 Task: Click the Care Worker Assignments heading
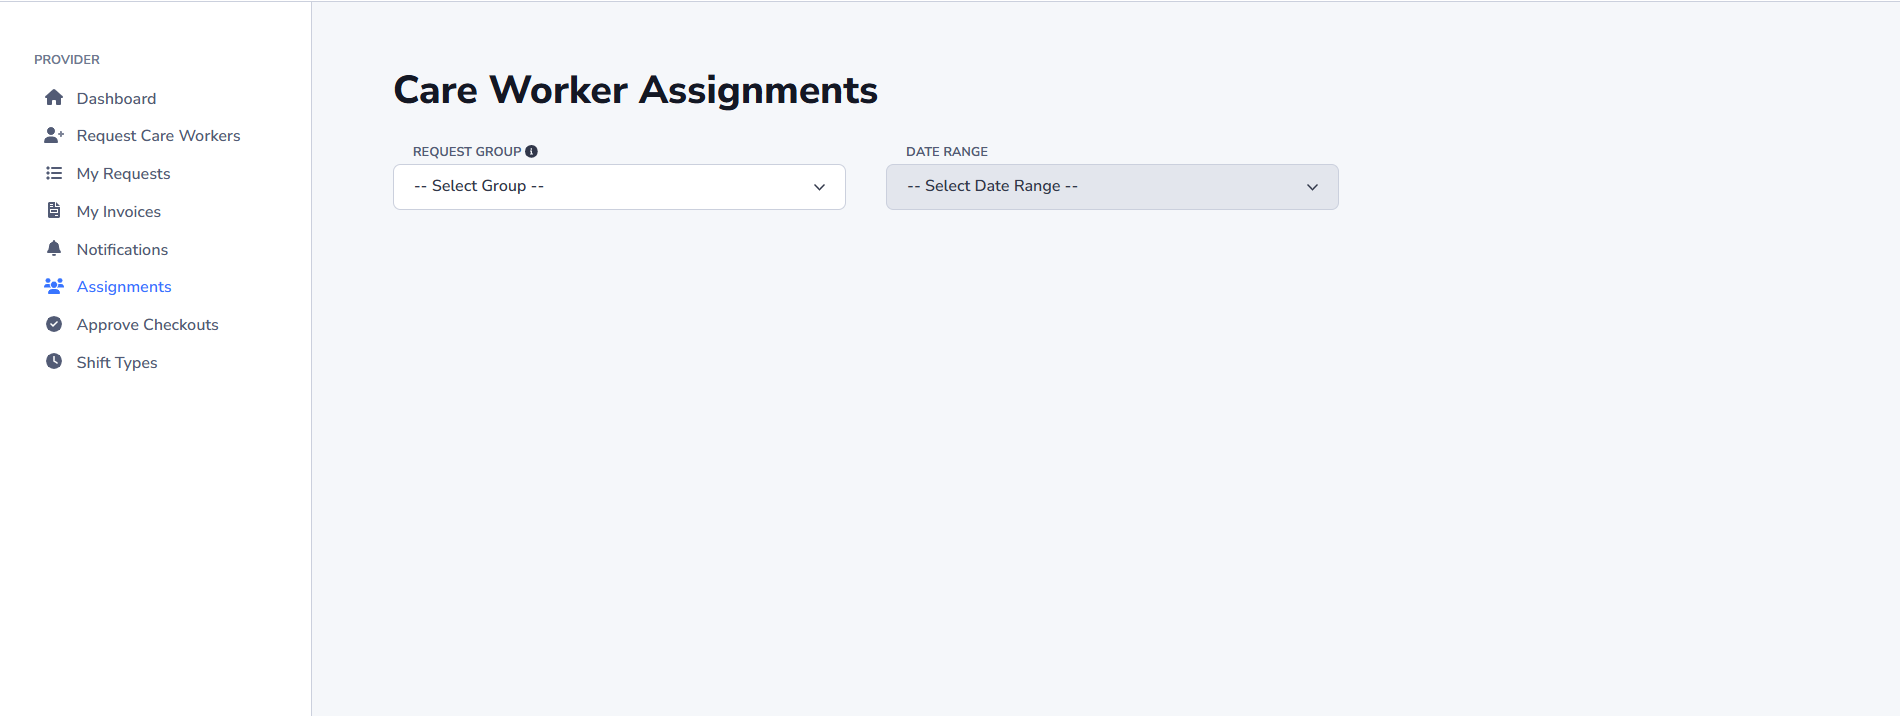click(635, 90)
